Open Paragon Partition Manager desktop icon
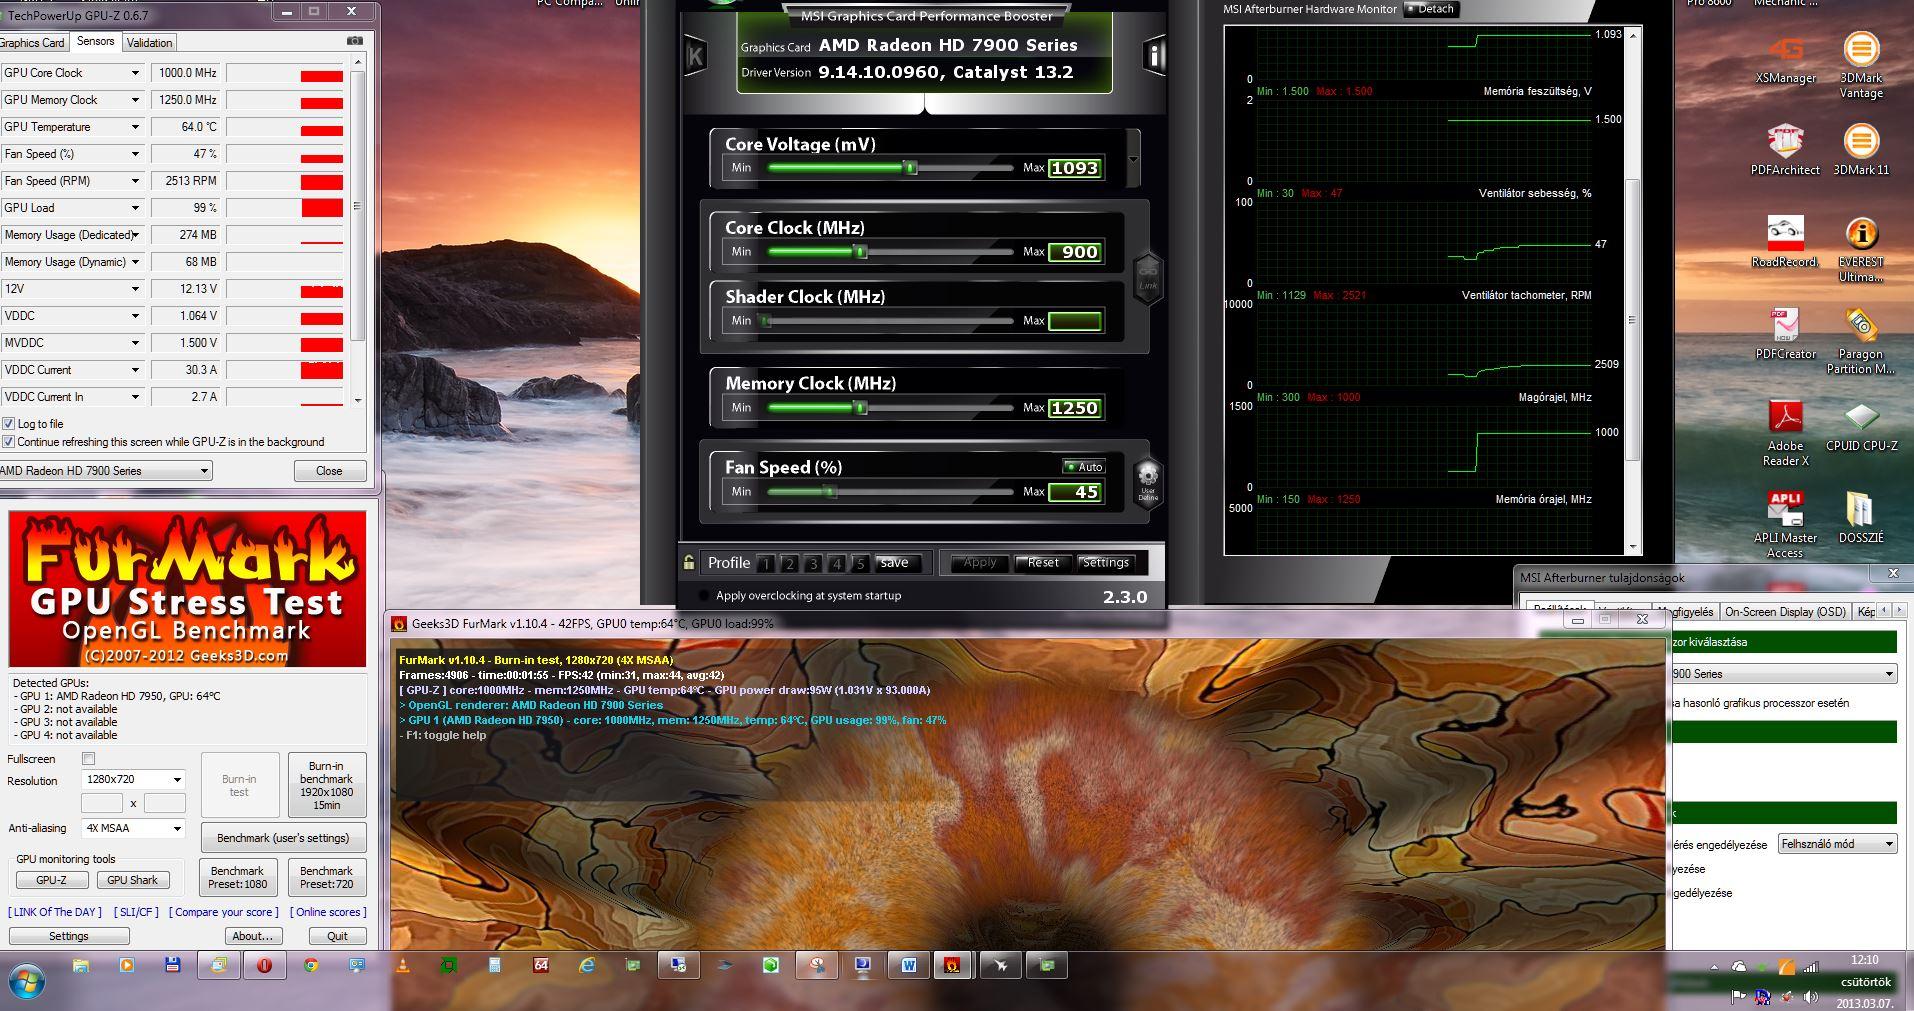This screenshot has height=1011, width=1914. pos(1861,342)
